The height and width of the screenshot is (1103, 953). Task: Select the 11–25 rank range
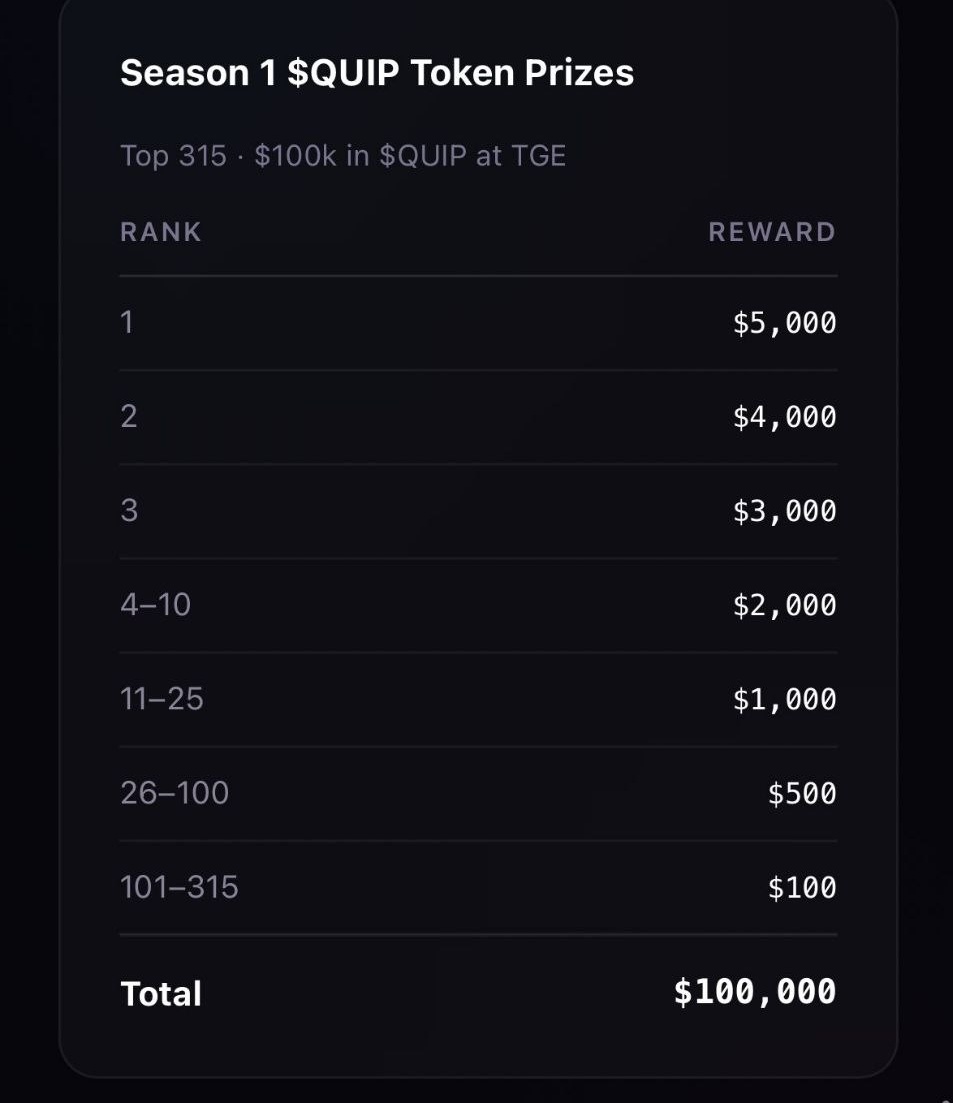pyautogui.click(x=162, y=699)
